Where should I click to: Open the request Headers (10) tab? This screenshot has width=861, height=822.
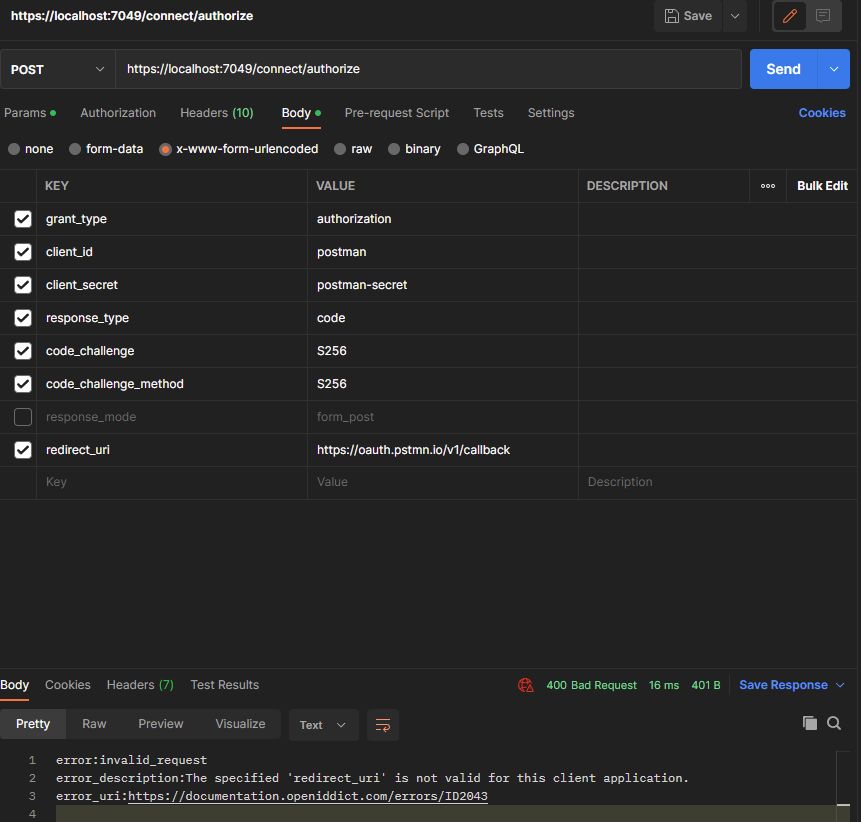click(216, 113)
